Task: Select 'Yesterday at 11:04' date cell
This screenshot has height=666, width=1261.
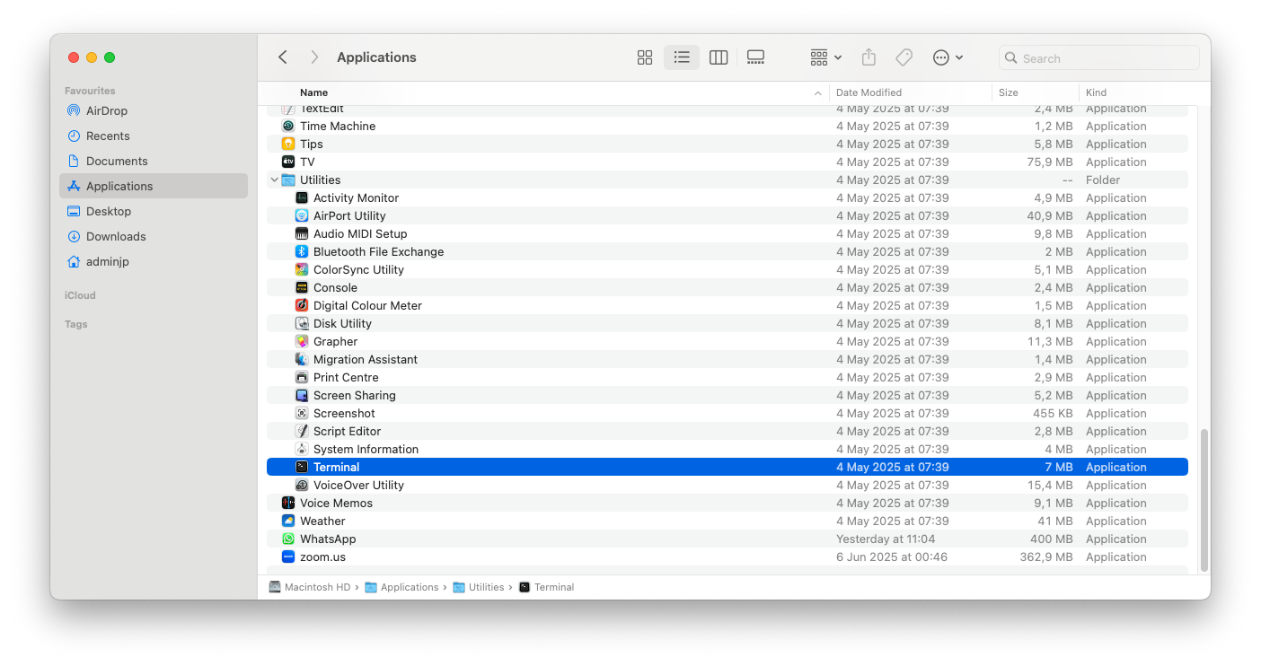Action: 884,539
